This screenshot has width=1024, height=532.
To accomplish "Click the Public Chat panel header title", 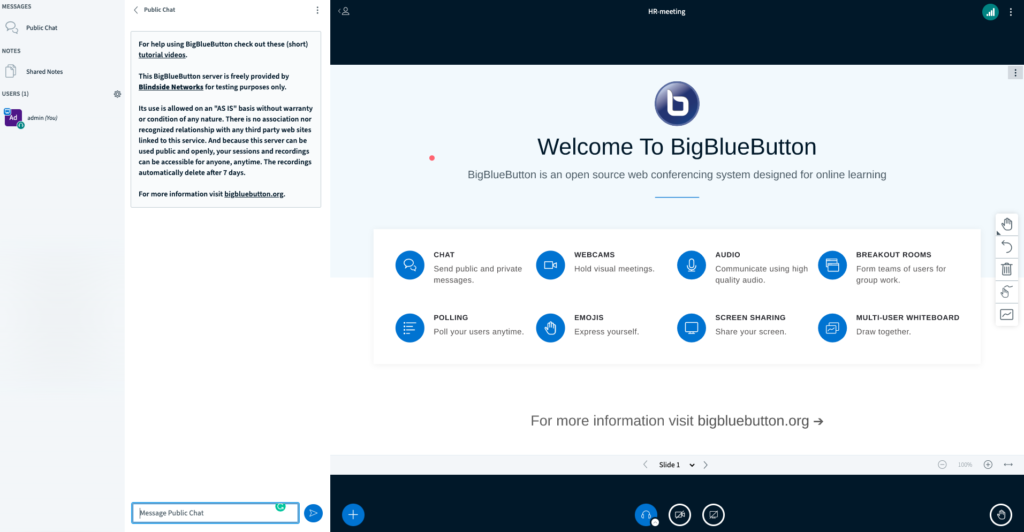I will pos(159,10).
